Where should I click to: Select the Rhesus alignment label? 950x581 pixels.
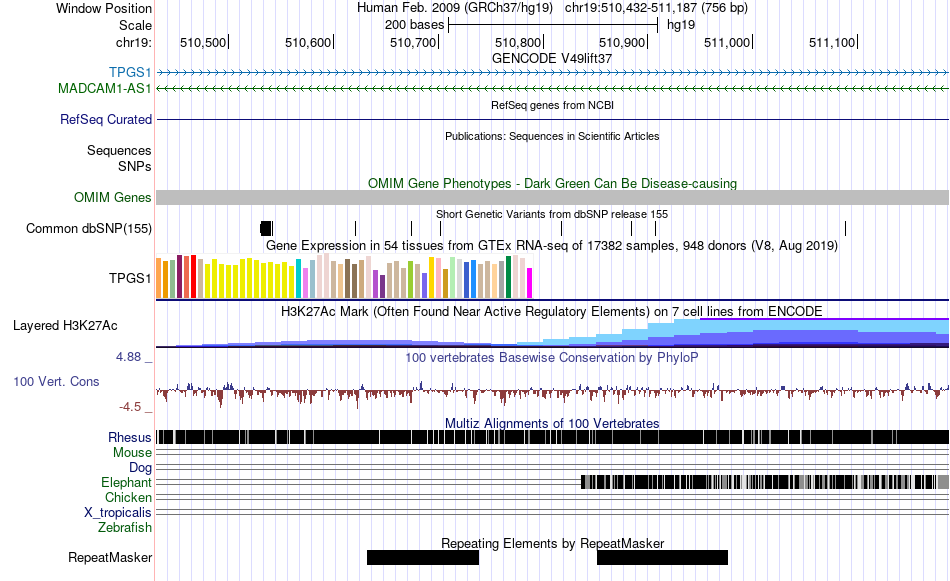click(130, 437)
